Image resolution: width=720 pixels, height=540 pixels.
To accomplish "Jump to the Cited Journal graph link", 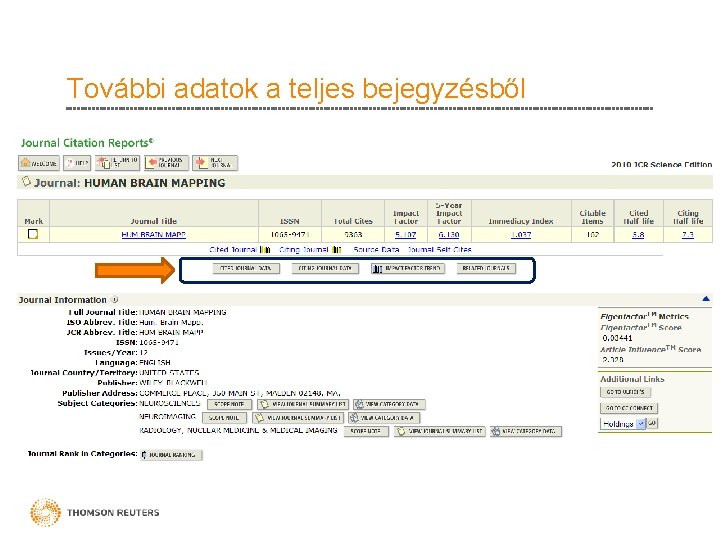I will [239, 249].
